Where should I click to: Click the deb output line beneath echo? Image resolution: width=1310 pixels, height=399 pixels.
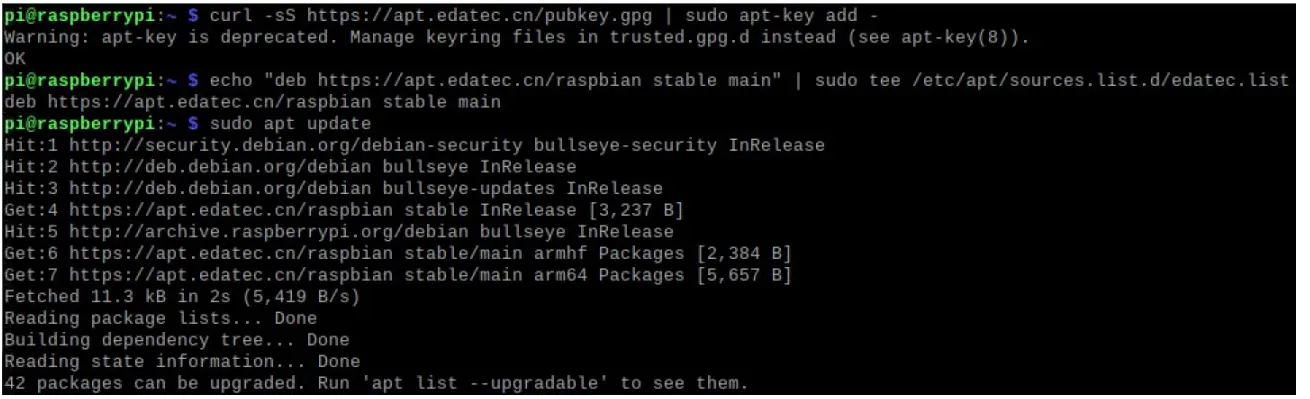[x=252, y=102]
